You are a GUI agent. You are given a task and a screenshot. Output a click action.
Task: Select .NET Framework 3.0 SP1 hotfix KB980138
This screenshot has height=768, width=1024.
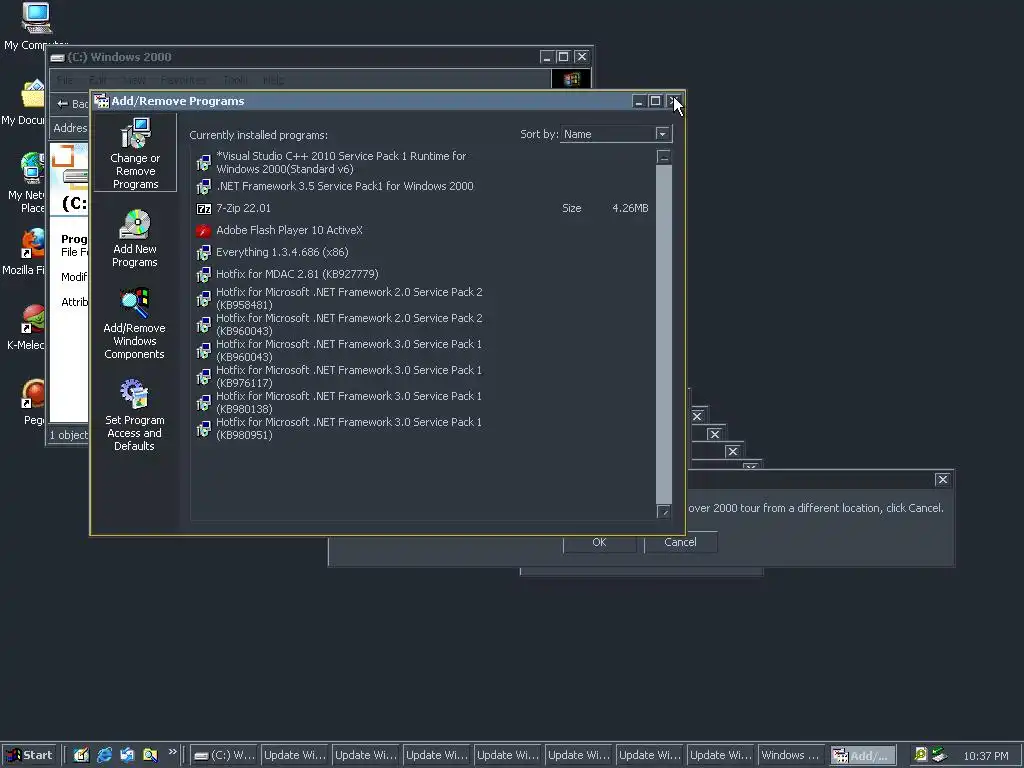(424, 403)
